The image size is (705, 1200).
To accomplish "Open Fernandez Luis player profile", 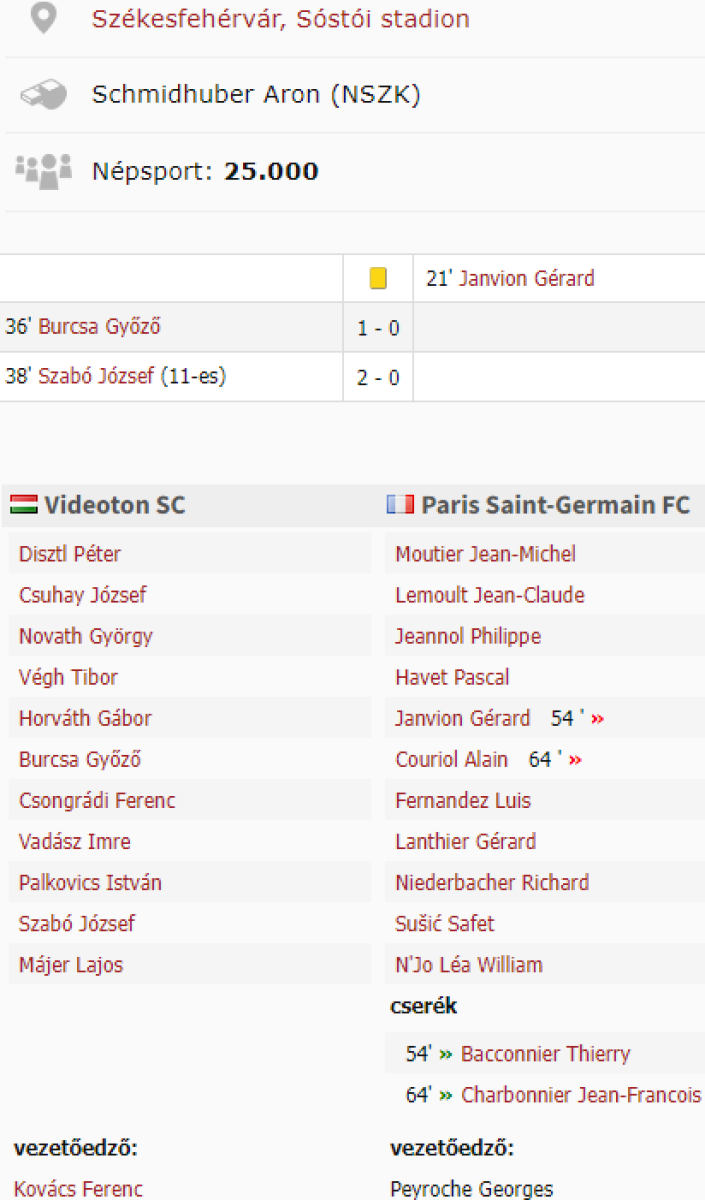I will tap(463, 801).
